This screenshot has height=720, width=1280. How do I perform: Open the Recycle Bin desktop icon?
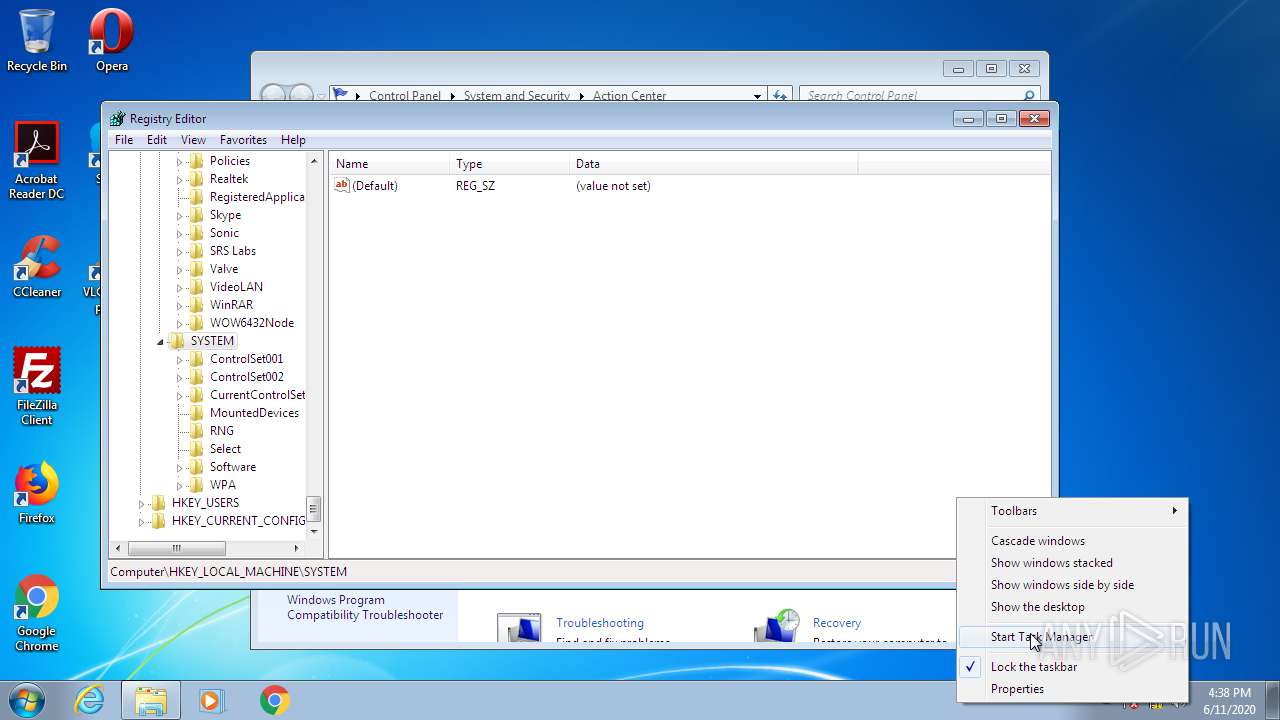[x=37, y=41]
